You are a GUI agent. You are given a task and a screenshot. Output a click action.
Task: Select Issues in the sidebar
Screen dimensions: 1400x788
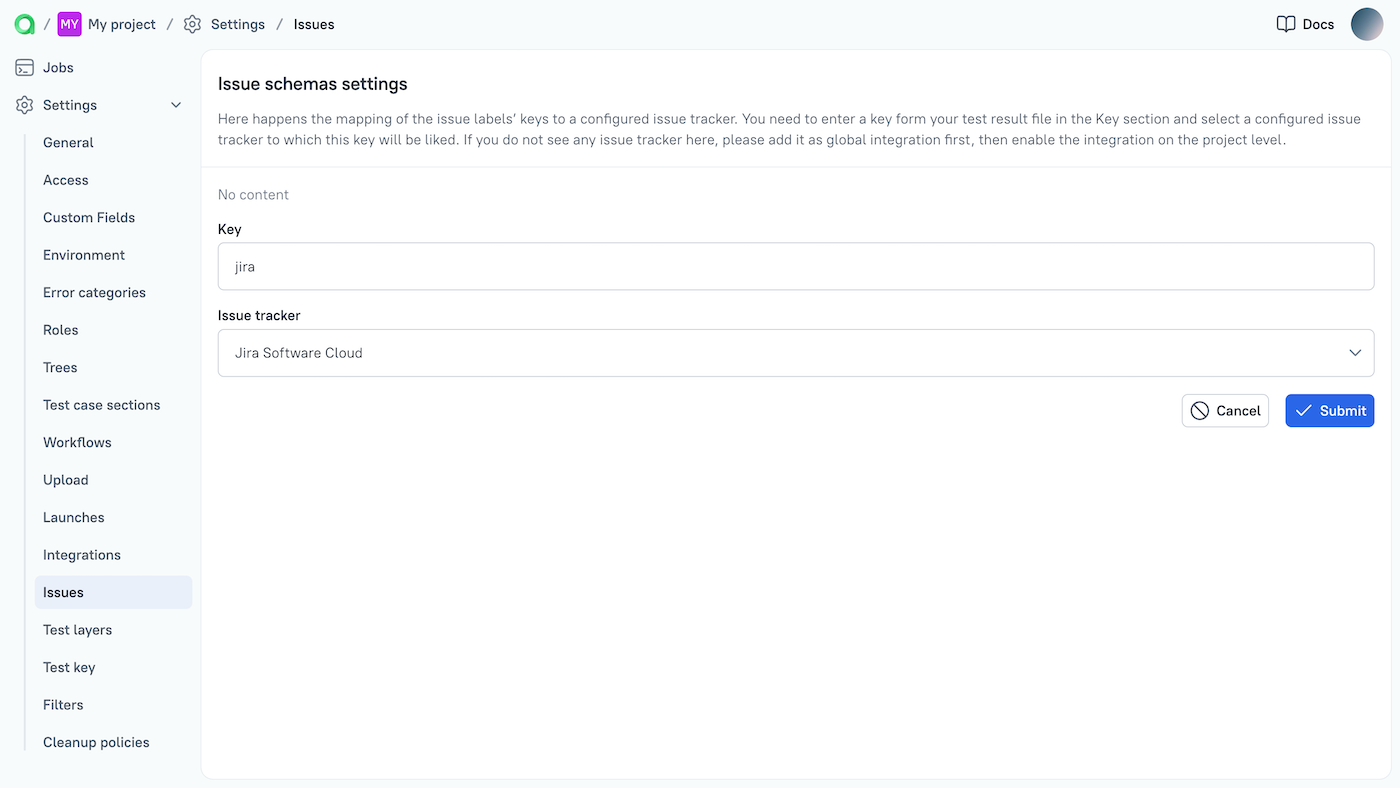pos(113,593)
